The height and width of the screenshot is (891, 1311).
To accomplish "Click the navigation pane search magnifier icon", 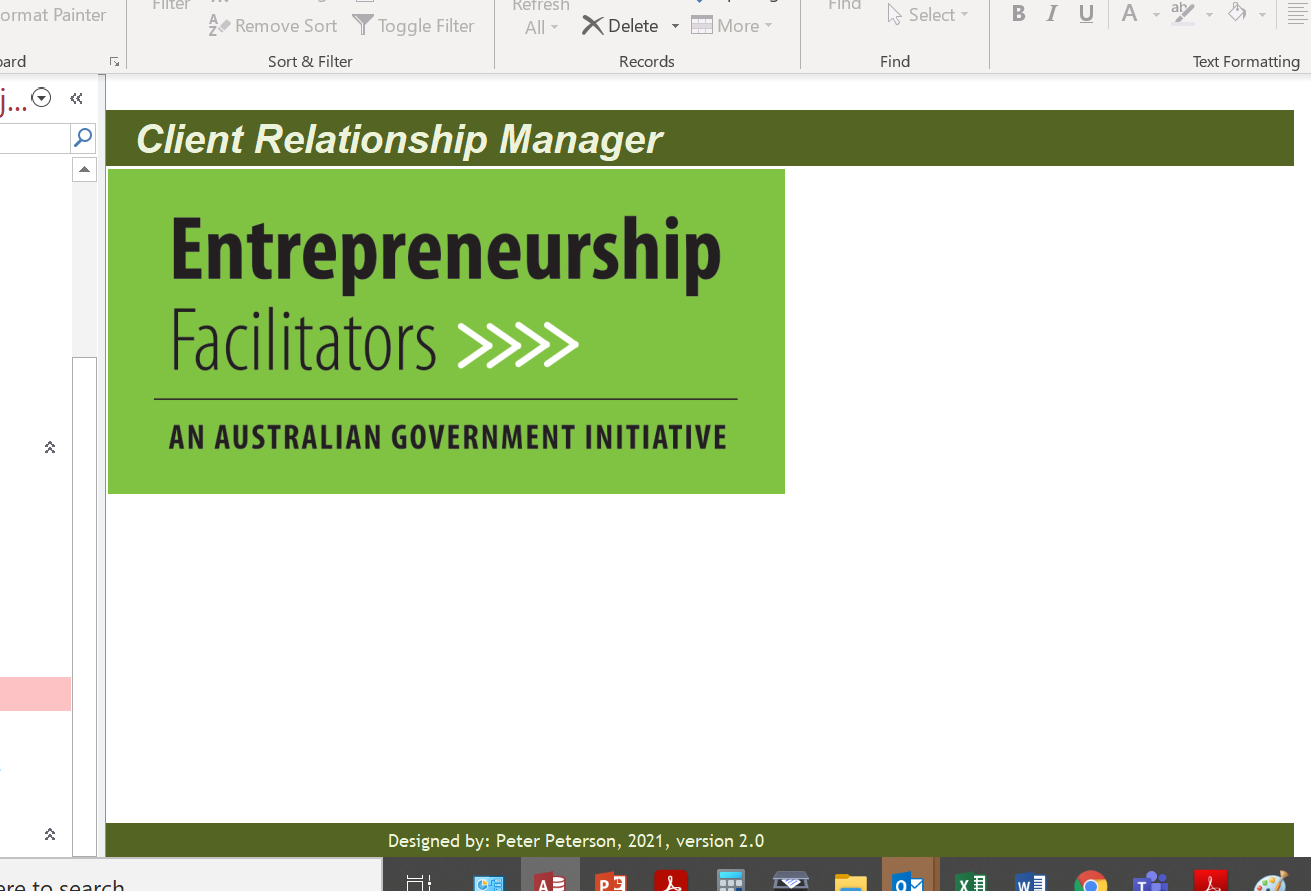I will (x=84, y=137).
